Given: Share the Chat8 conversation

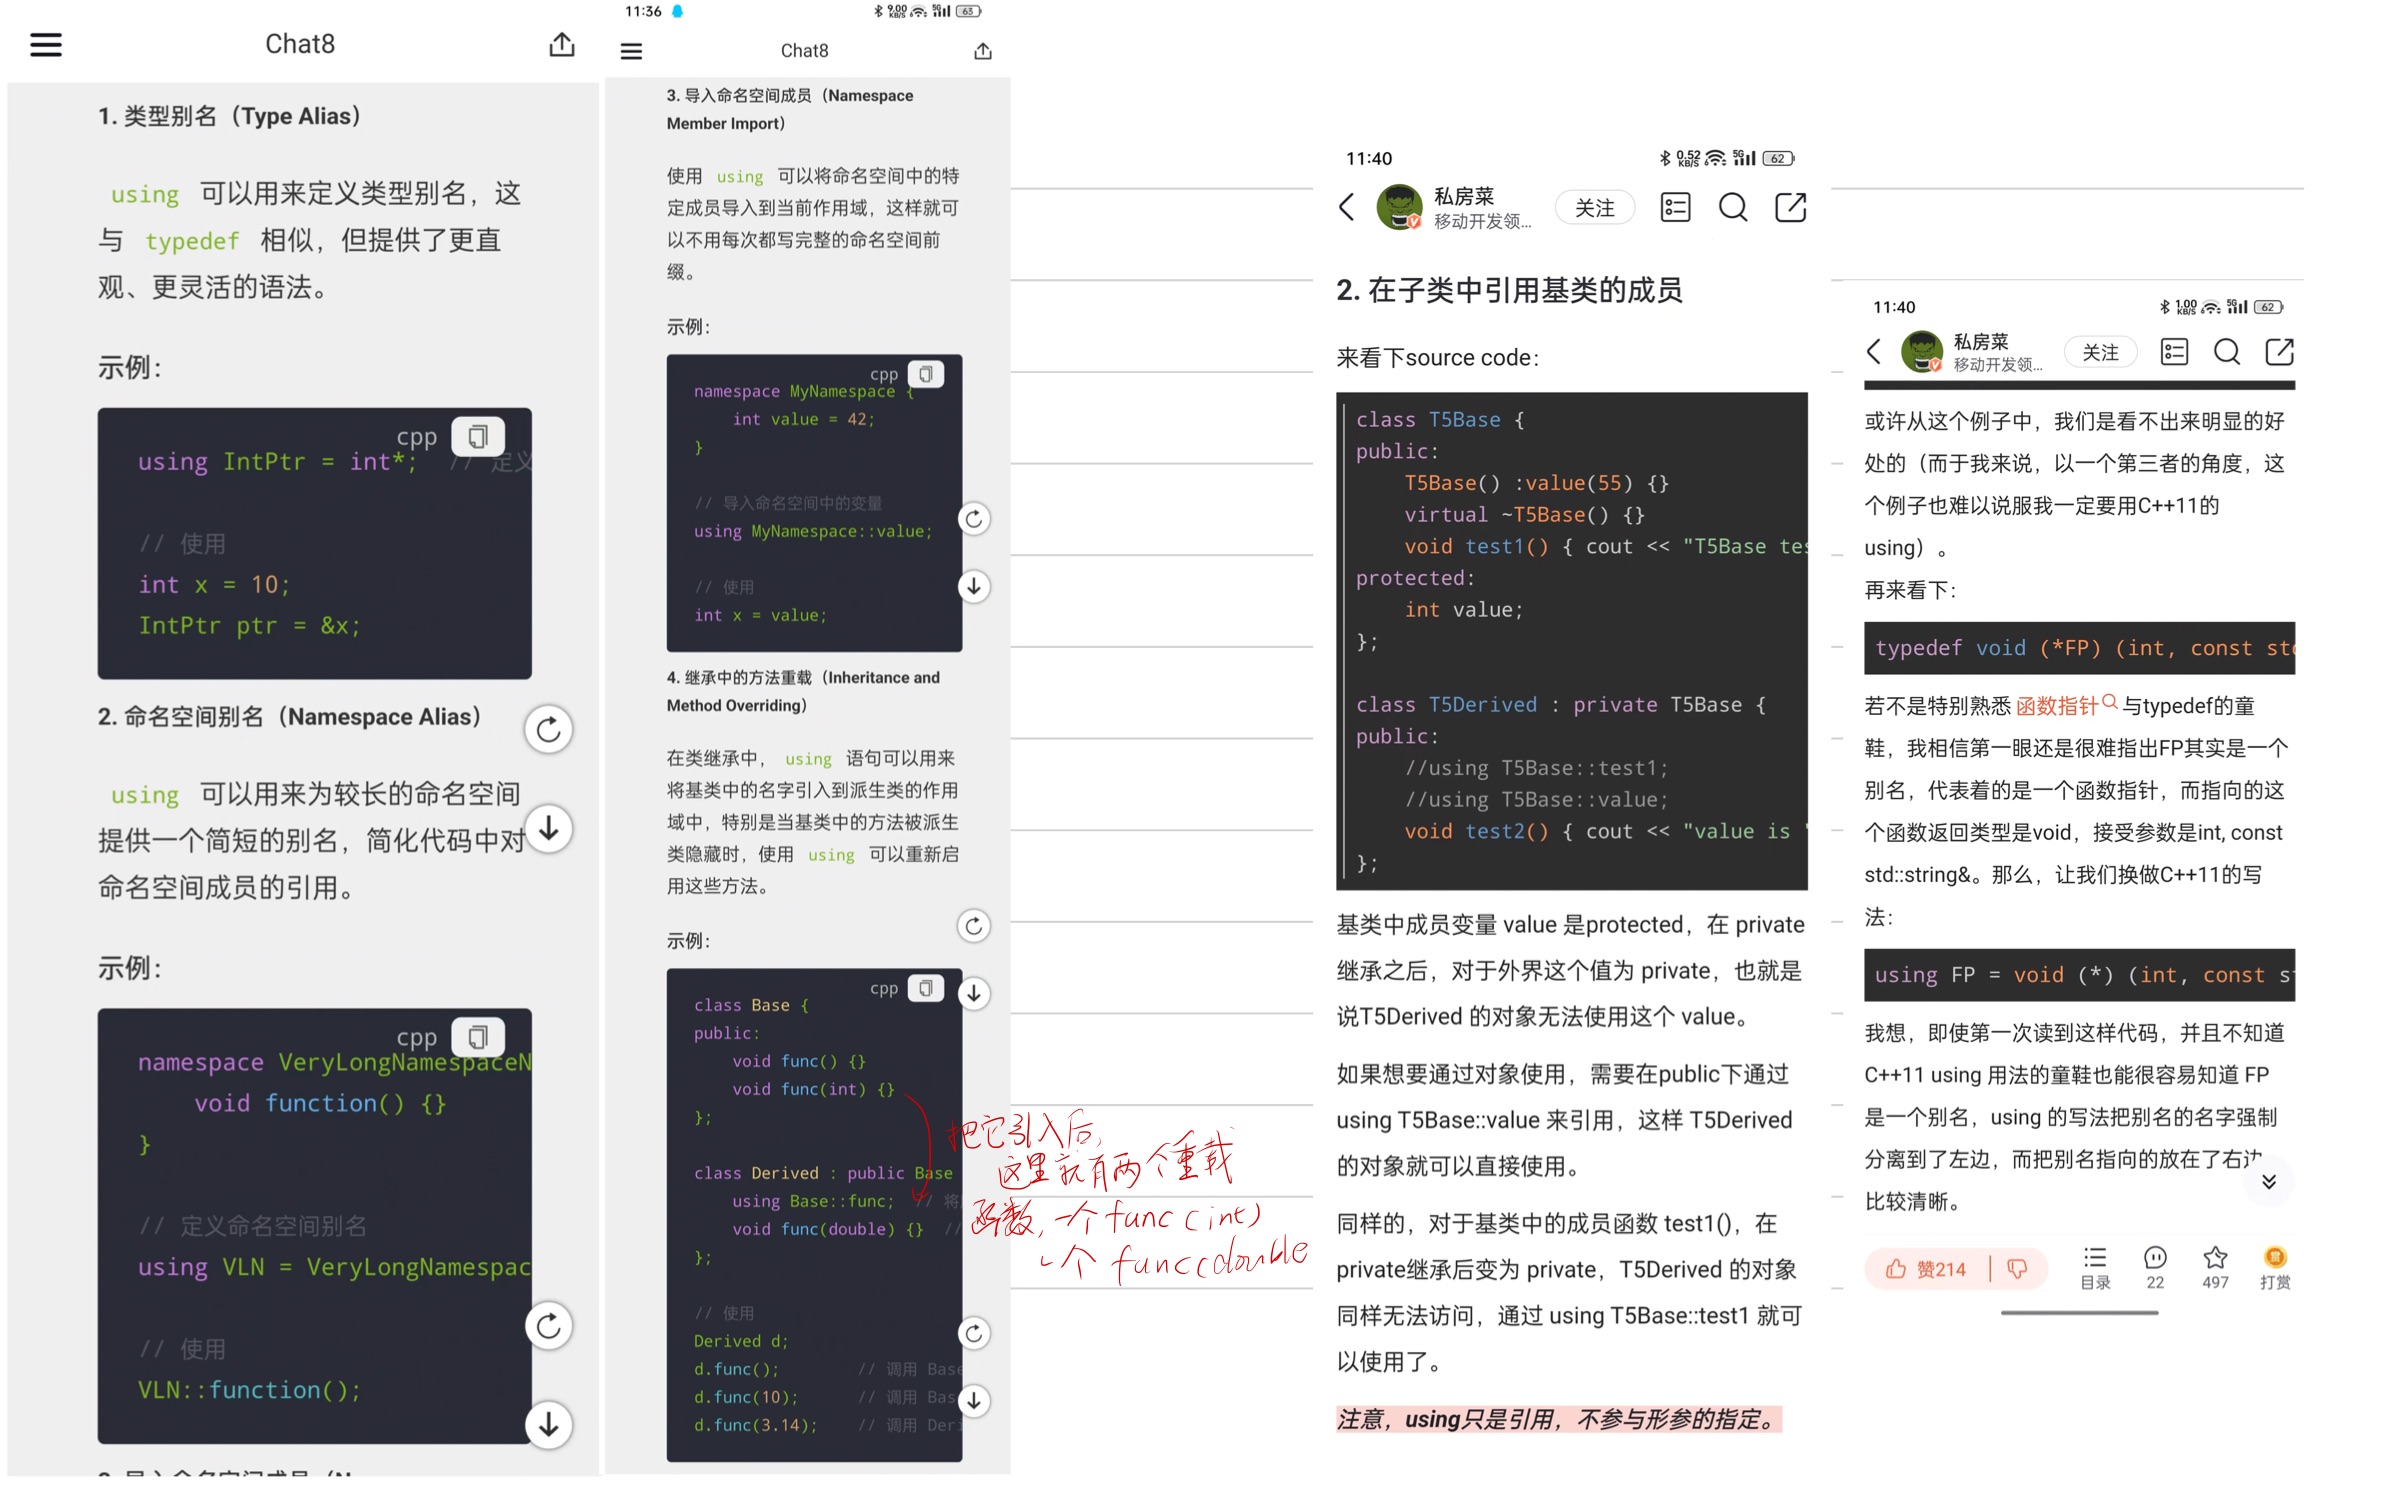Looking at the screenshot, I should coord(562,44).
